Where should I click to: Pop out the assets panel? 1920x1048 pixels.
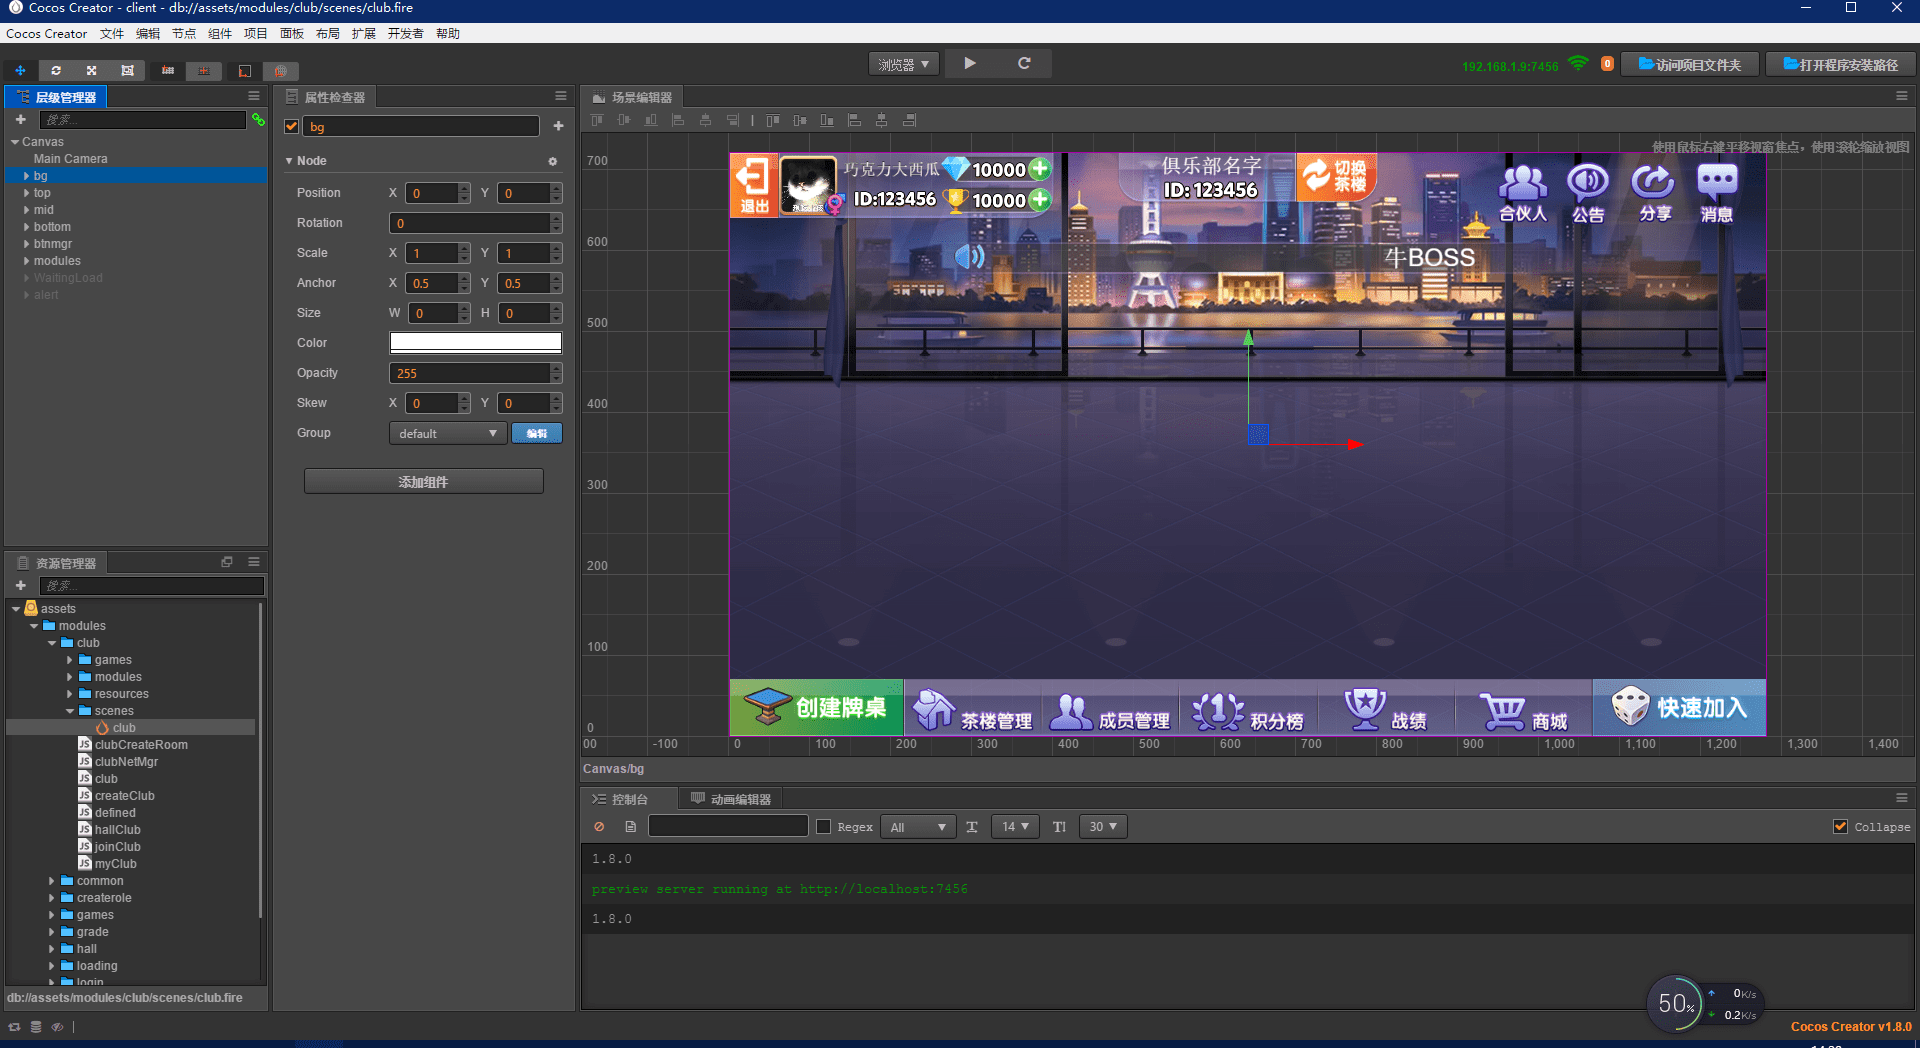coord(227,562)
